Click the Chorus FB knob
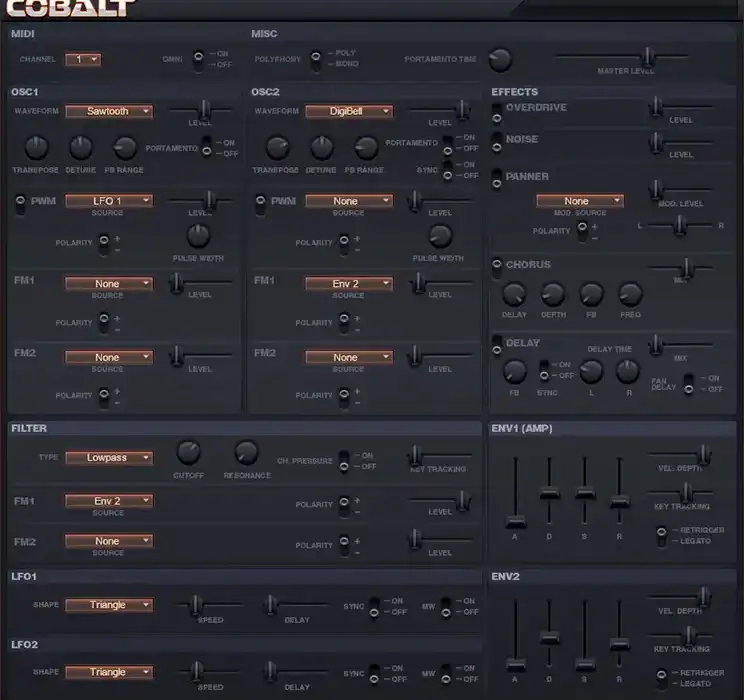744x700 pixels. click(x=591, y=294)
